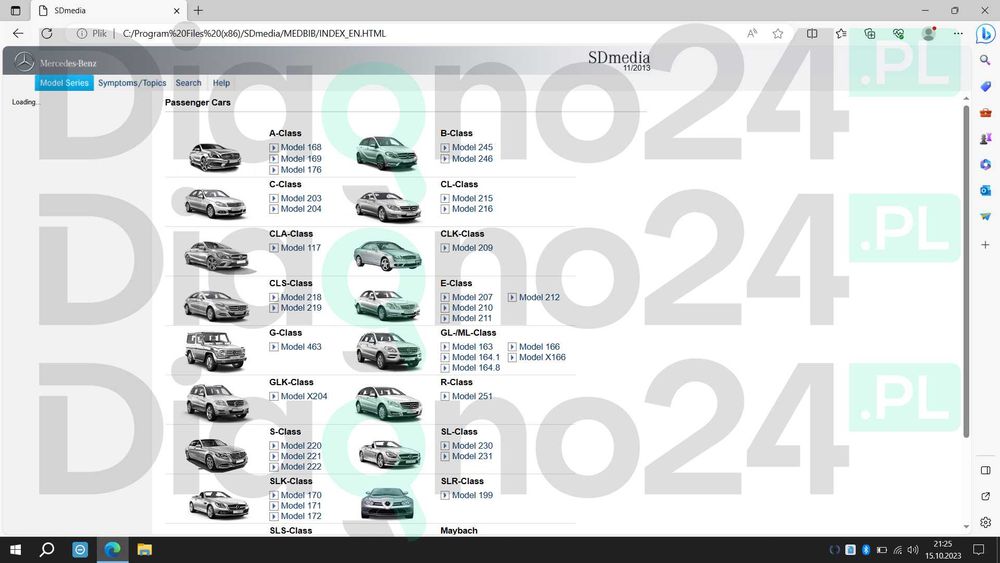Open Model 212 of E-Class
The width and height of the screenshot is (1000, 563).
click(x=540, y=297)
